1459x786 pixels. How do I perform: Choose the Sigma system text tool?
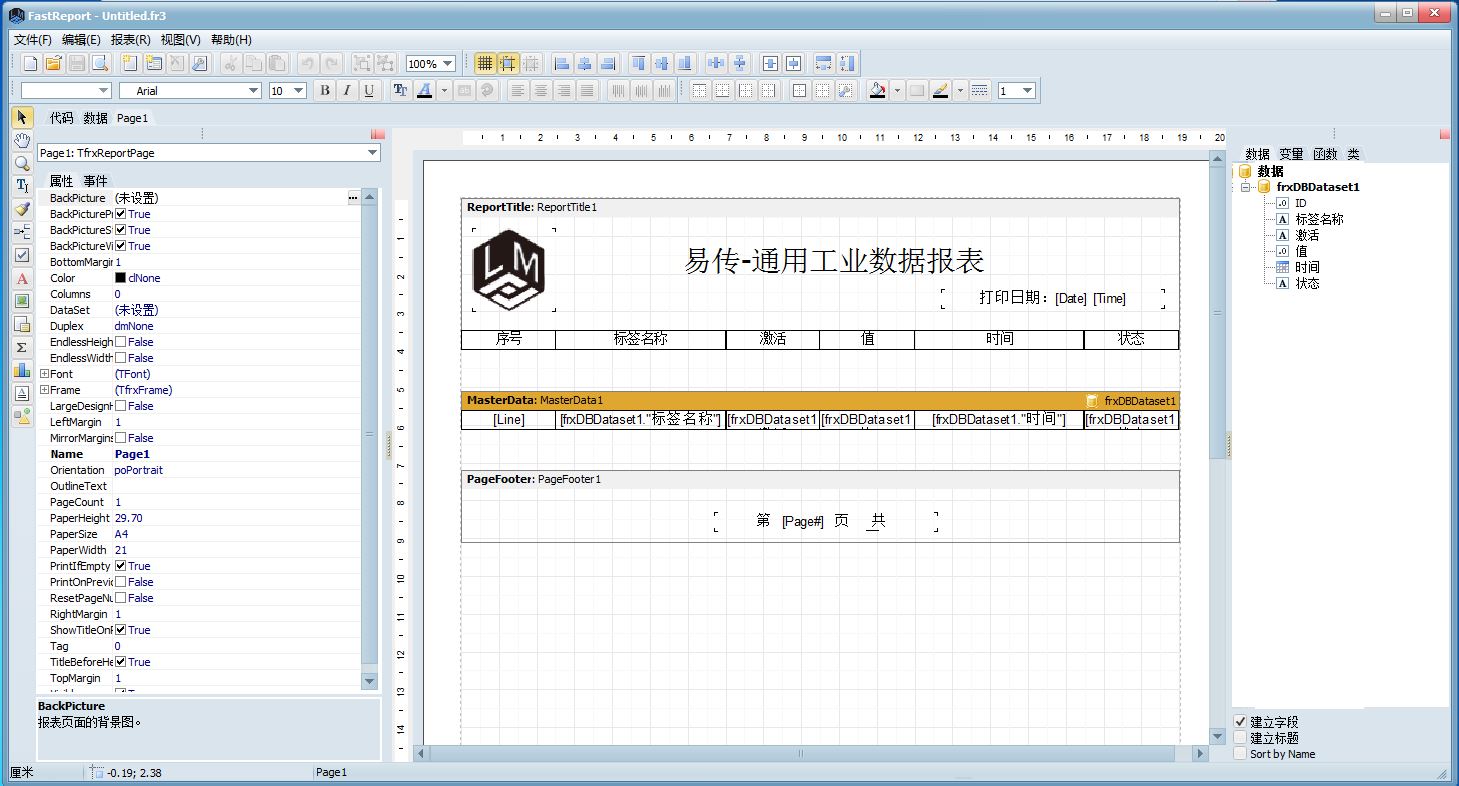(x=22, y=347)
